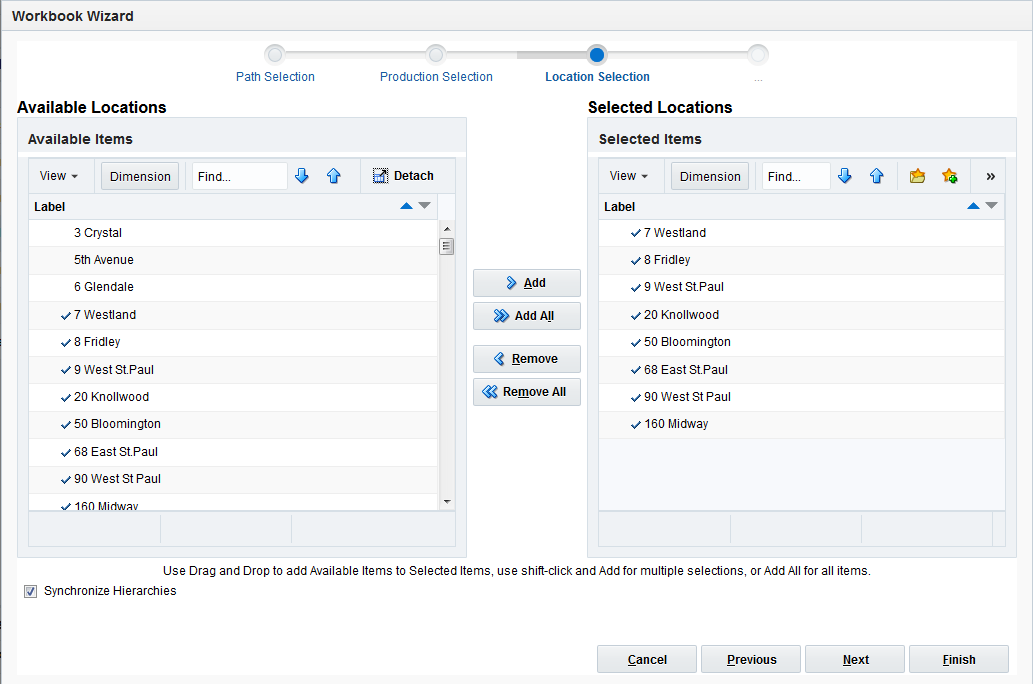Sort Available Items Label ascending
Screen dimensions: 1033x684
pyautogui.click(x=406, y=206)
